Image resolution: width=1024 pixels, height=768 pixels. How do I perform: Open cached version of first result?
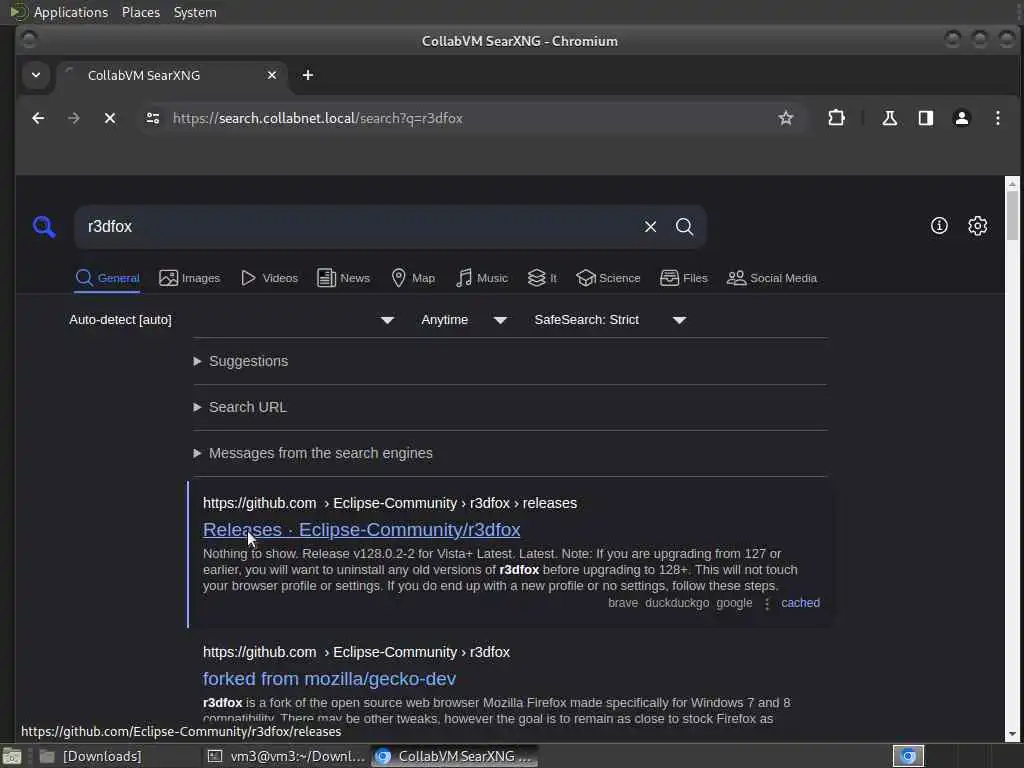coord(800,603)
